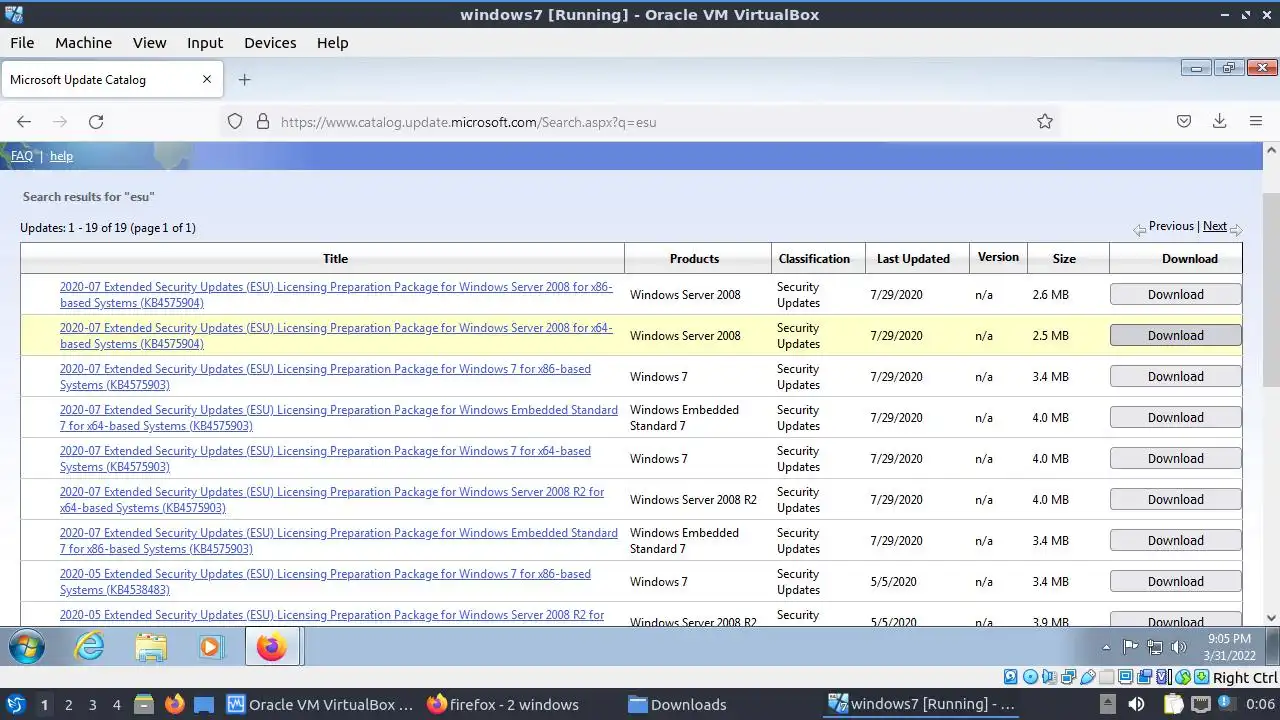Sort by Size column header
1280x720 pixels.
click(x=1064, y=258)
